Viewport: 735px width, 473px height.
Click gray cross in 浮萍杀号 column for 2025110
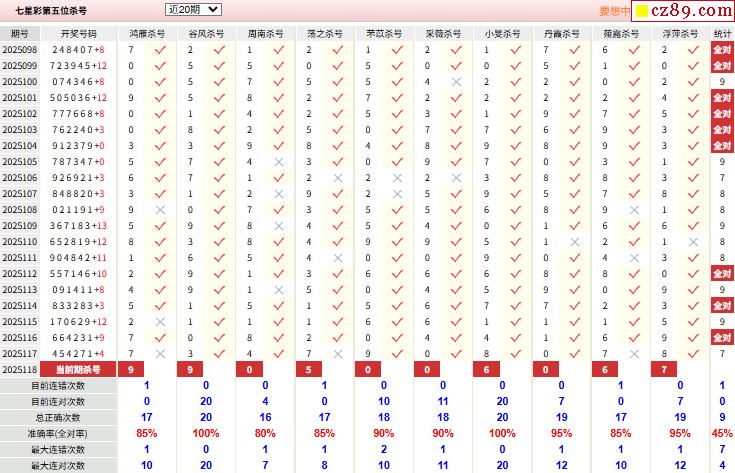(x=693, y=242)
